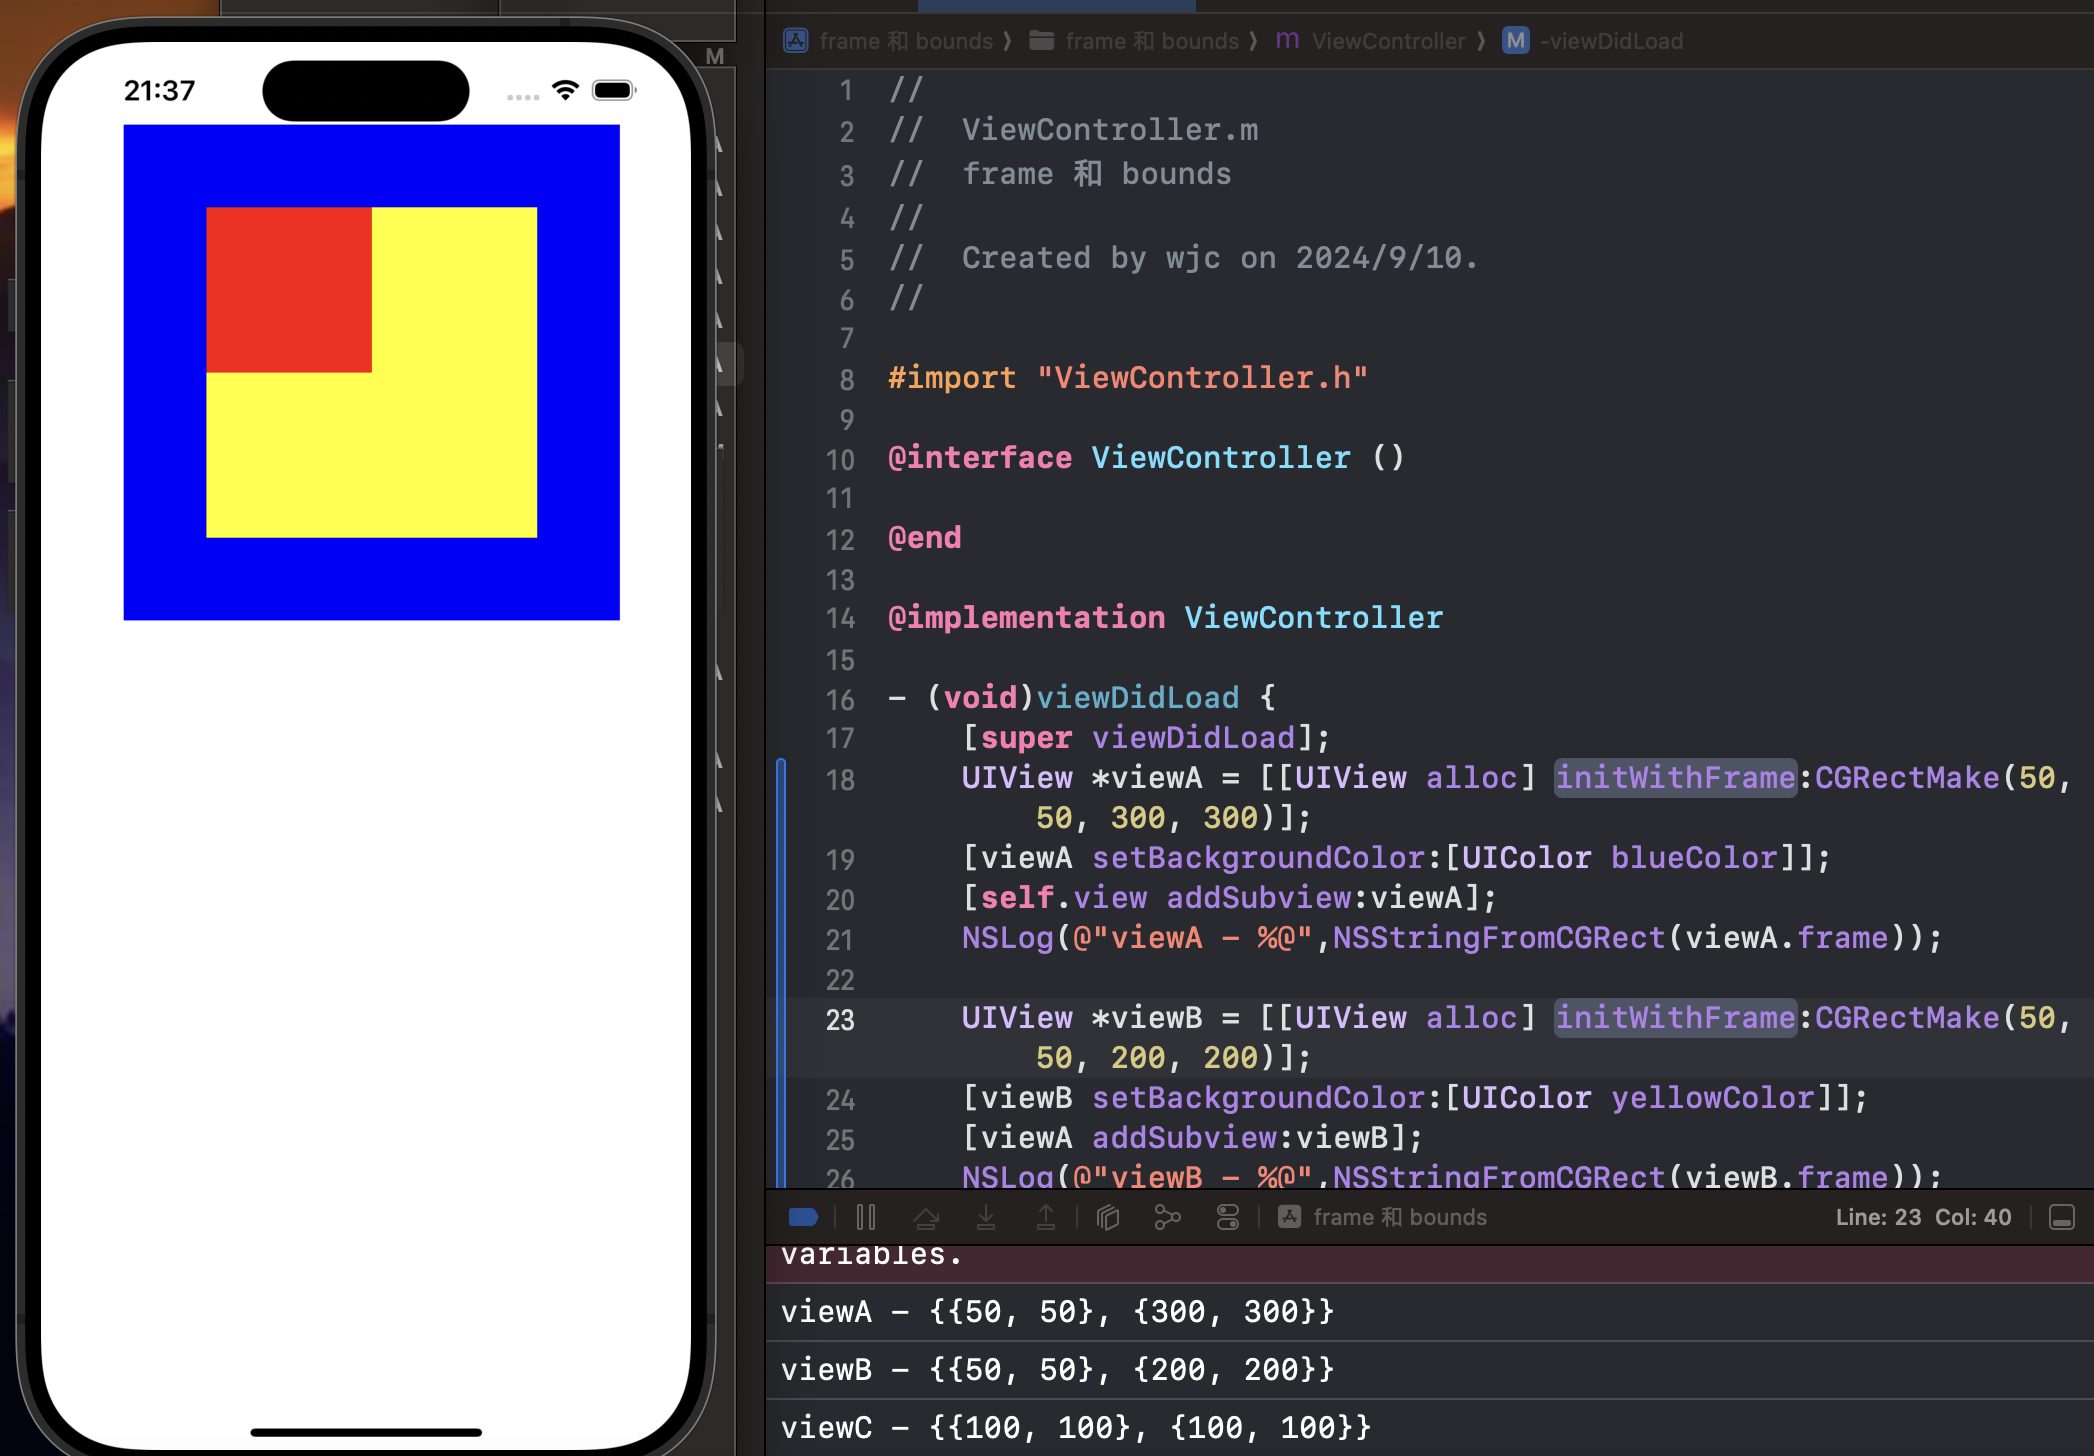Click '@interface ViewController ()' text

point(1146,458)
